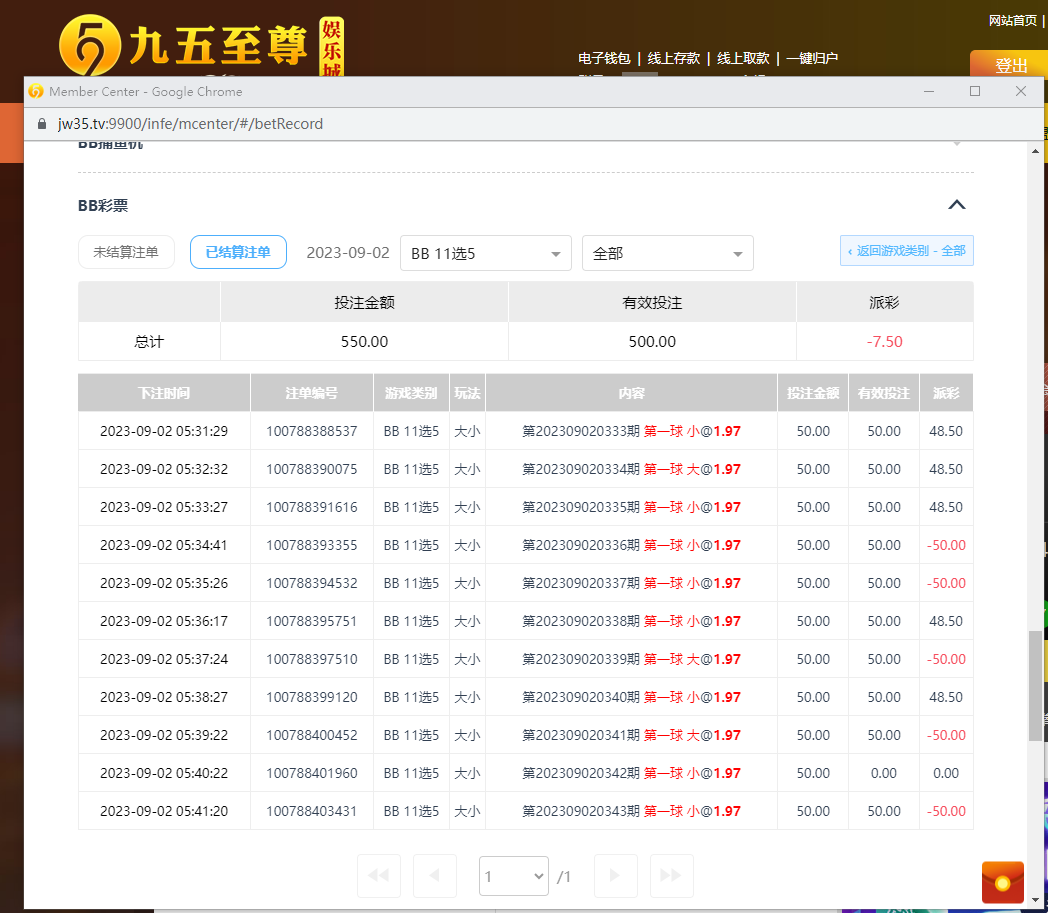Screen dimensions: 1048x913
Task: Collapse the BB彩票 section chevron
Action: [956, 205]
